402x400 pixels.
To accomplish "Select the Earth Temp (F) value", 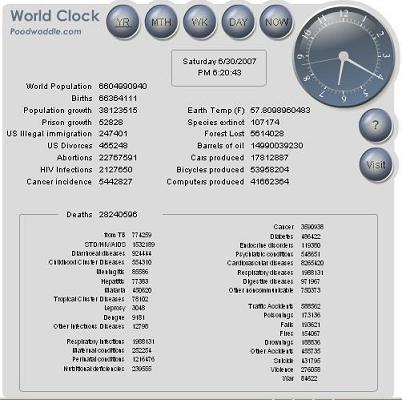I will click(x=280, y=110).
